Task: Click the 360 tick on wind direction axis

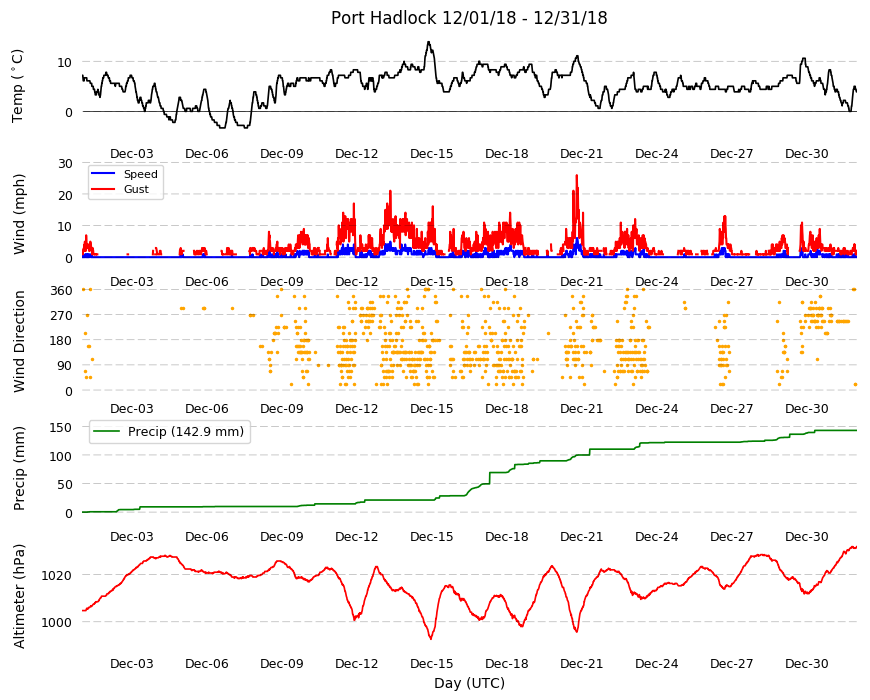Action: (61, 291)
